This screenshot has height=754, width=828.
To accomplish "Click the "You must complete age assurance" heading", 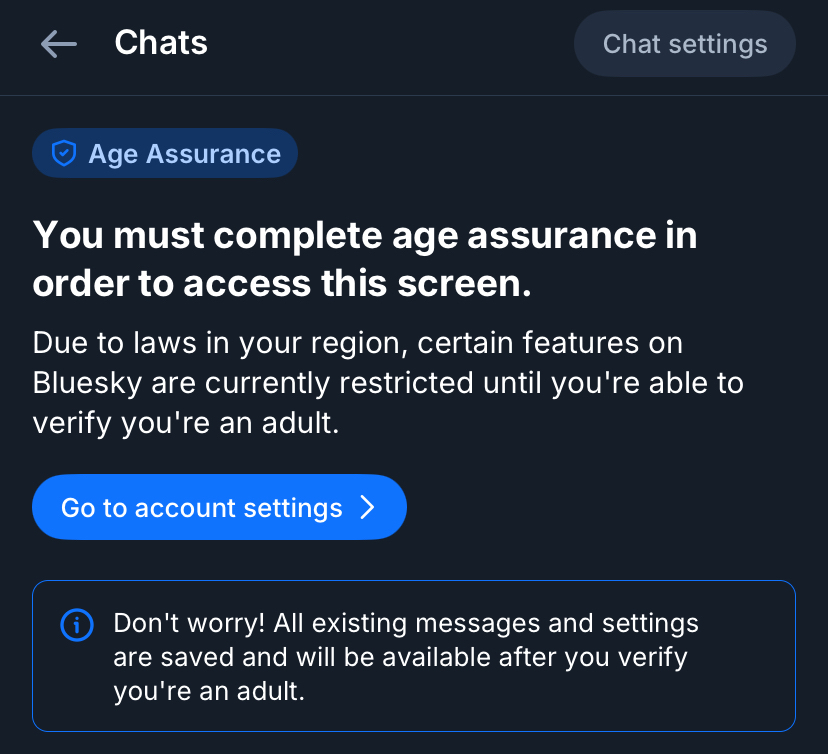I will [365, 237].
